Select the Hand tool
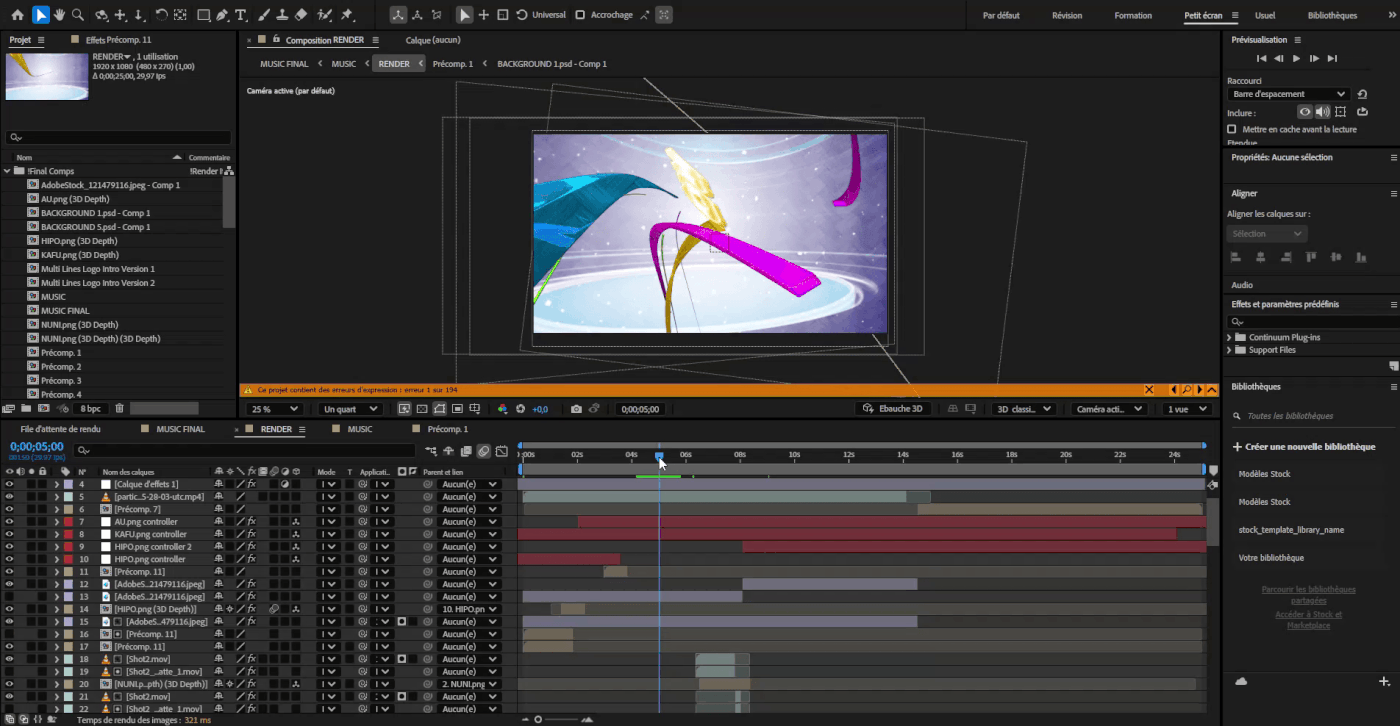 coord(59,14)
